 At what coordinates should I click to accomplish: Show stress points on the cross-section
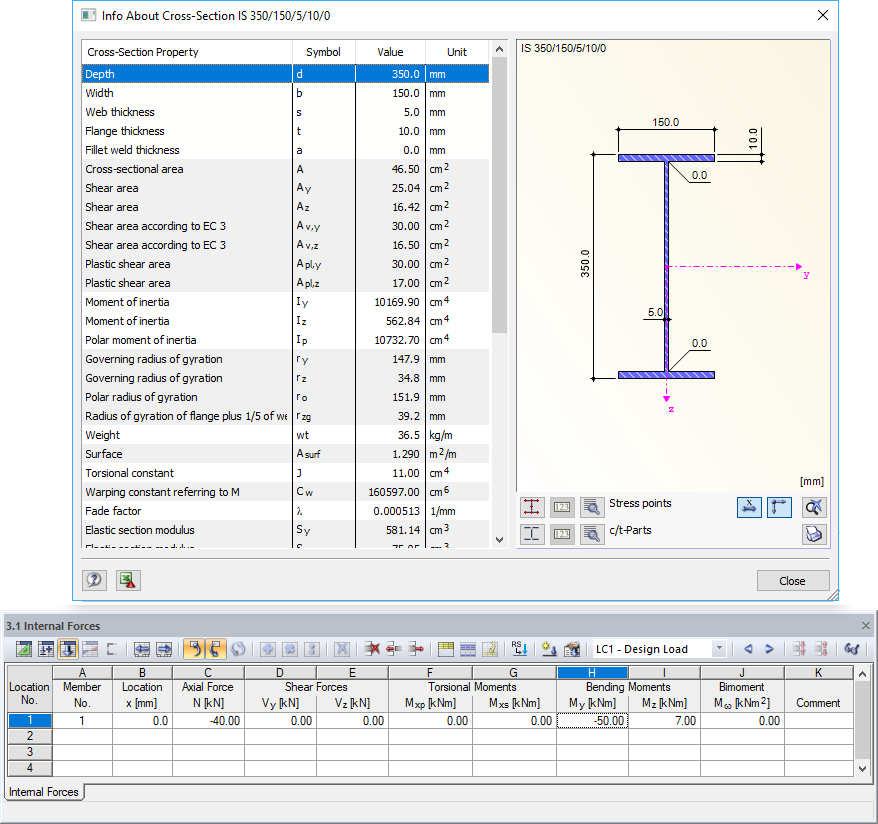531,507
